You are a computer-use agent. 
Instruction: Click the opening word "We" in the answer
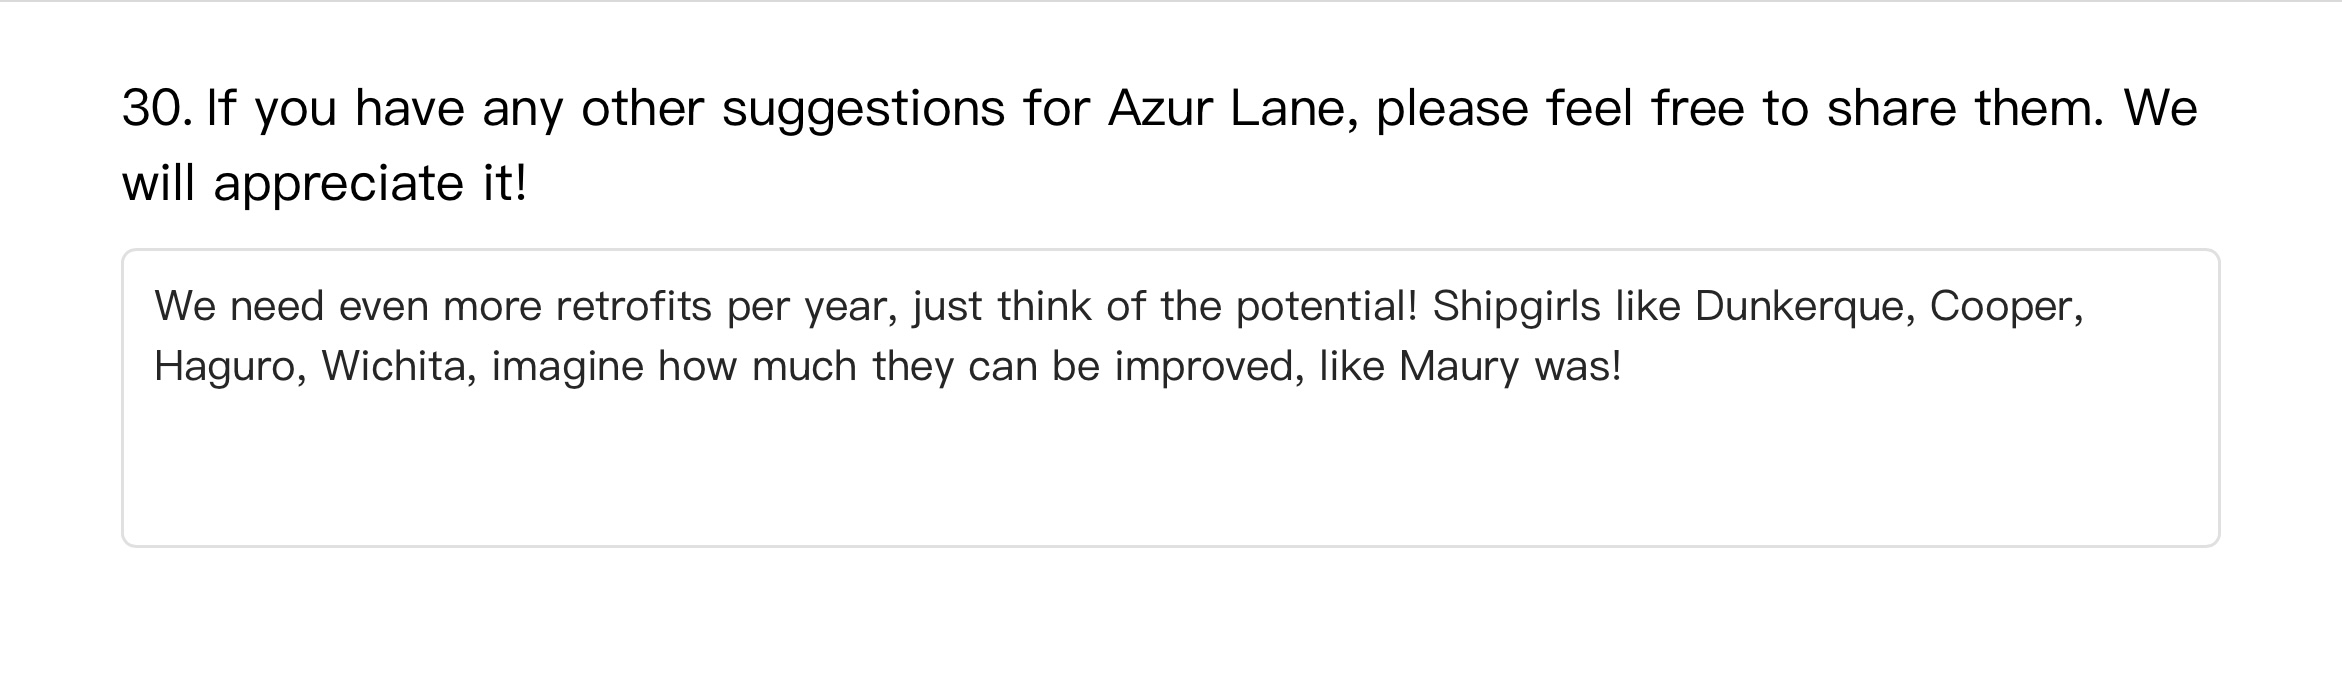[184, 306]
